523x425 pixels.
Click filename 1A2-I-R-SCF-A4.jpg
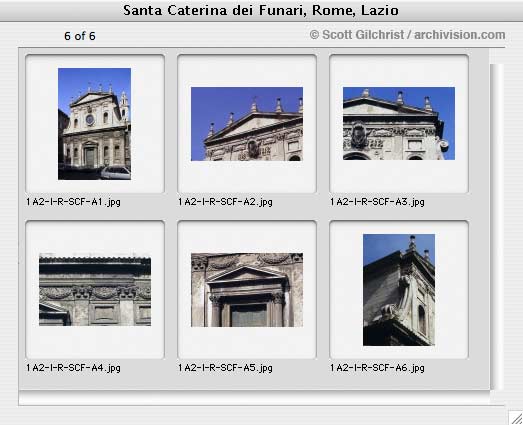(x=73, y=368)
